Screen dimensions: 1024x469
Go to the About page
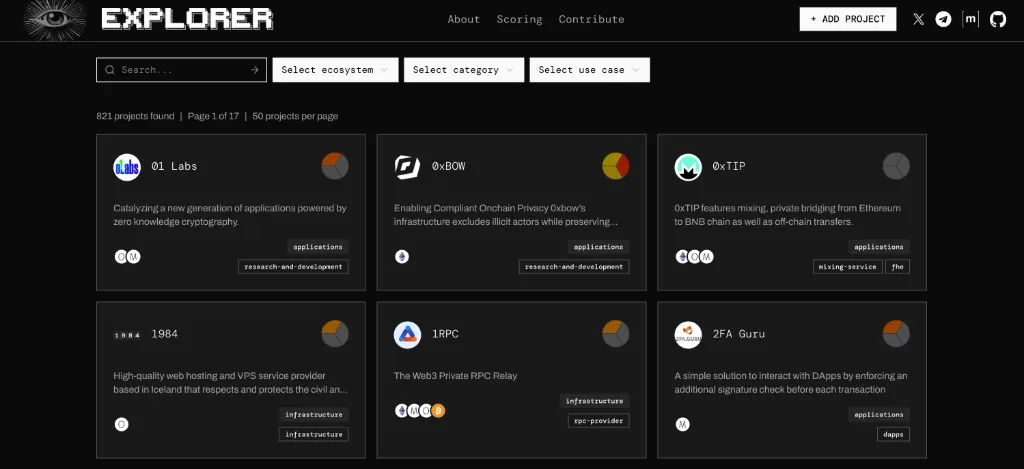click(x=464, y=20)
